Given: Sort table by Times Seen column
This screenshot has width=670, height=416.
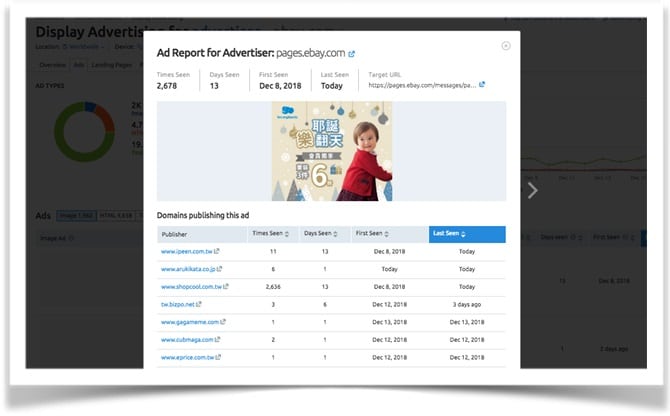Looking at the screenshot, I should [x=273, y=234].
